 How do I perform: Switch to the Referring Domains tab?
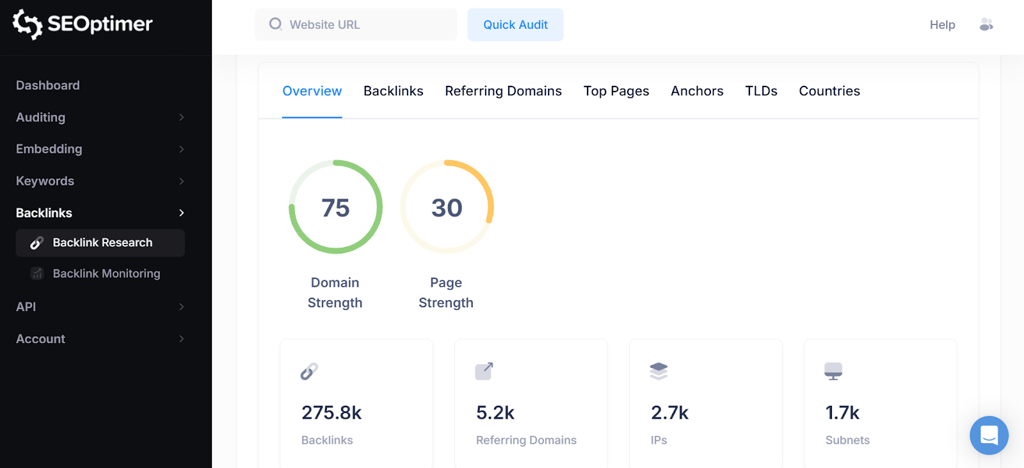503,91
